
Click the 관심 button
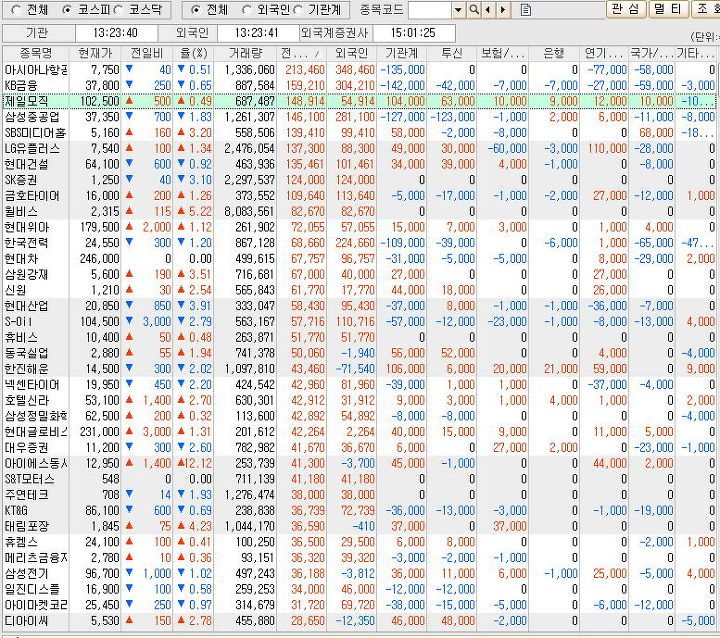point(626,9)
